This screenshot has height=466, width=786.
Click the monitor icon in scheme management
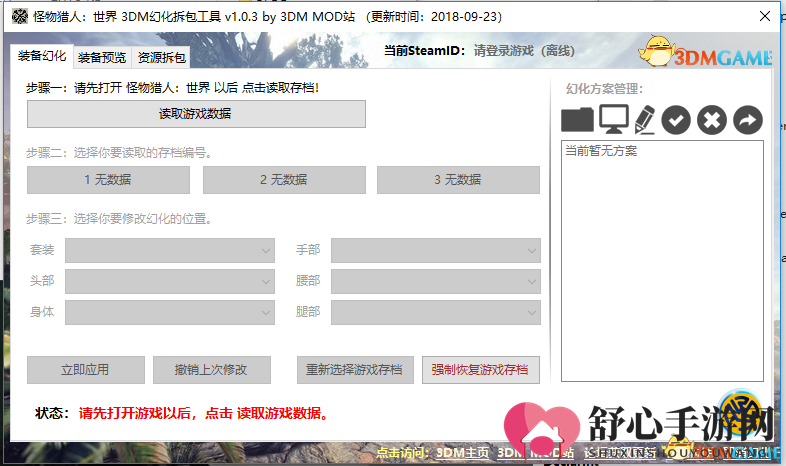pos(614,119)
